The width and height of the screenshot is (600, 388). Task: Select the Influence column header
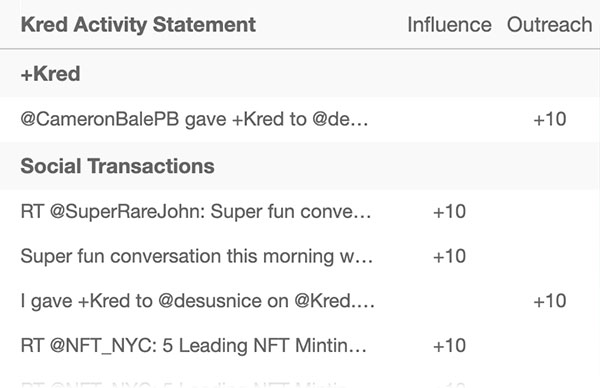coord(449,25)
